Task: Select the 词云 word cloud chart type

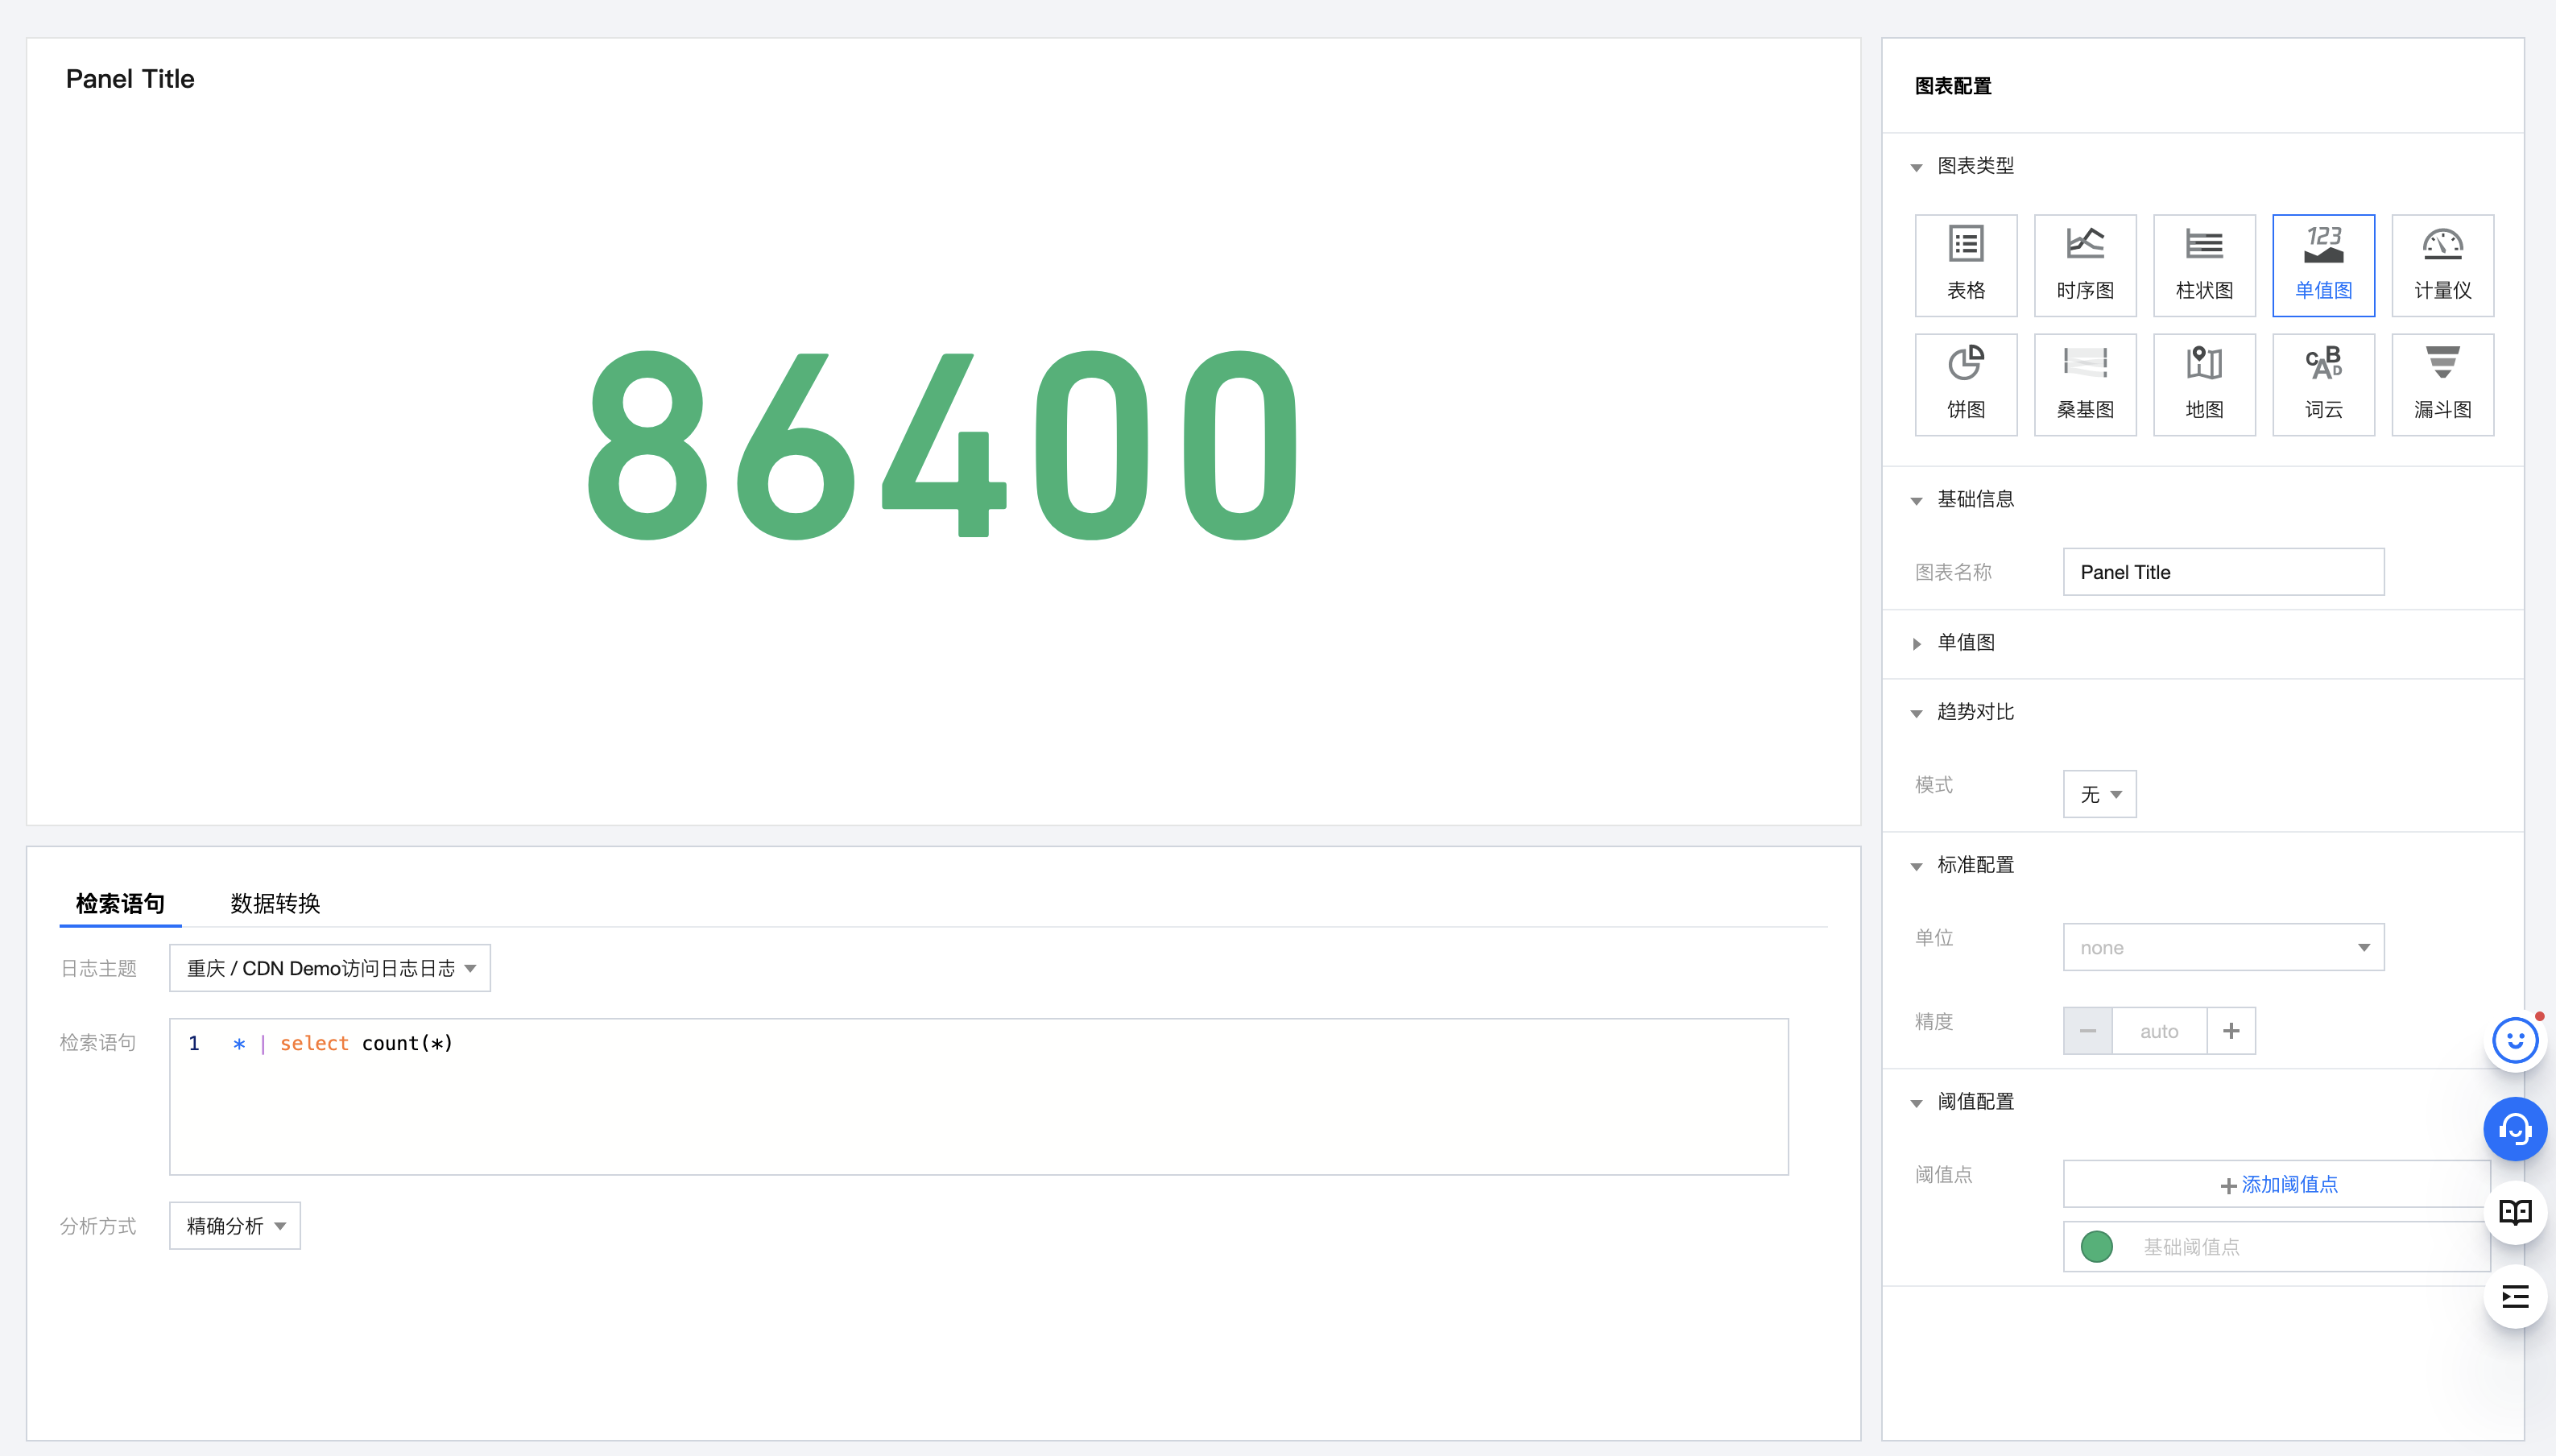Action: (2322, 384)
